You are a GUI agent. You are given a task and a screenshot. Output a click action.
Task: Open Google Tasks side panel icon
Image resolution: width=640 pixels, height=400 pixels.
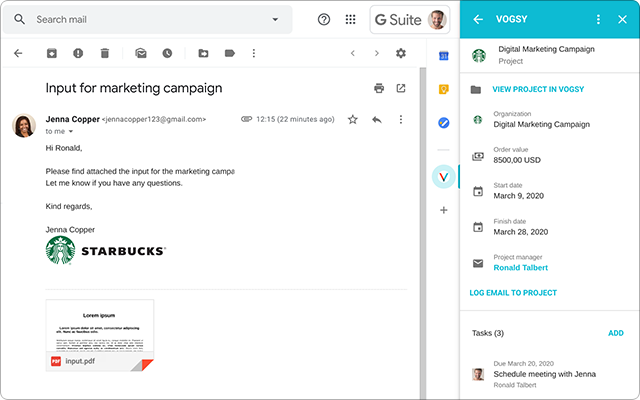(x=444, y=122)
